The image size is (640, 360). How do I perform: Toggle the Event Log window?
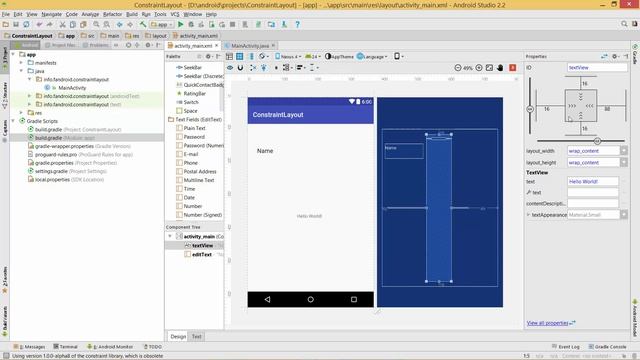click(566, 347)
